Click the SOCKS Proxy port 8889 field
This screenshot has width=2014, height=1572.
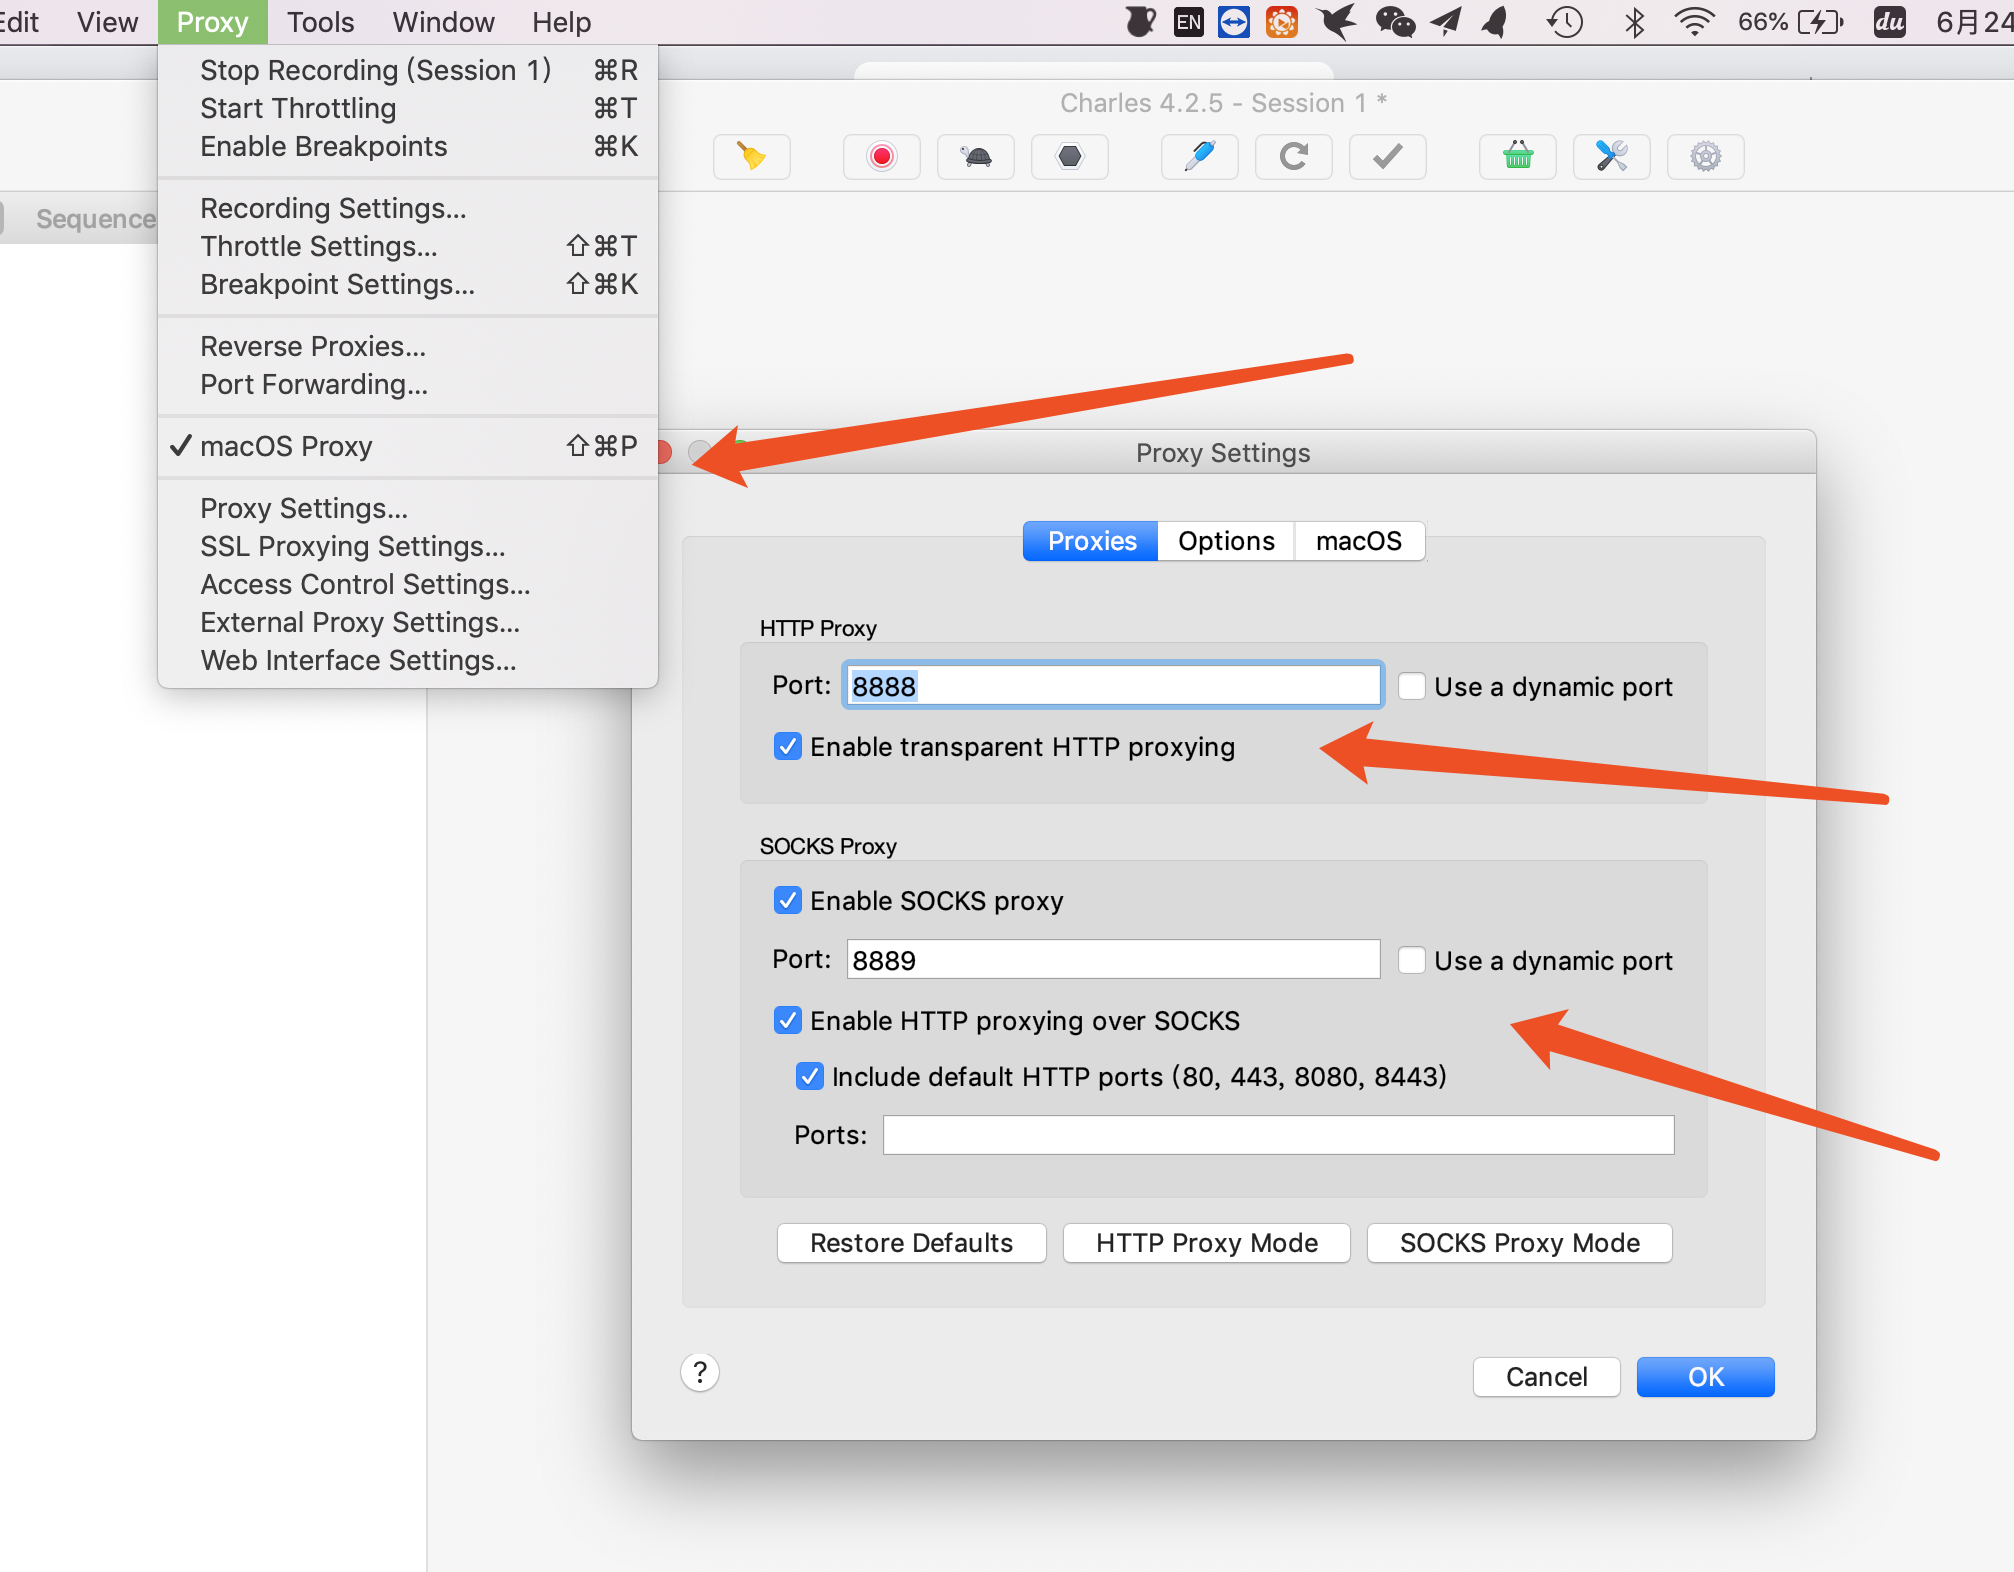[x=1112, y=960]
